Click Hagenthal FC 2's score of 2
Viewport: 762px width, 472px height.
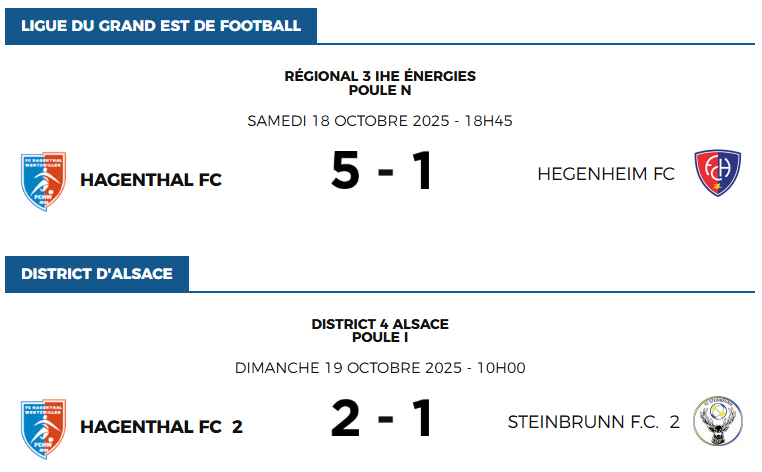point(345,420)
